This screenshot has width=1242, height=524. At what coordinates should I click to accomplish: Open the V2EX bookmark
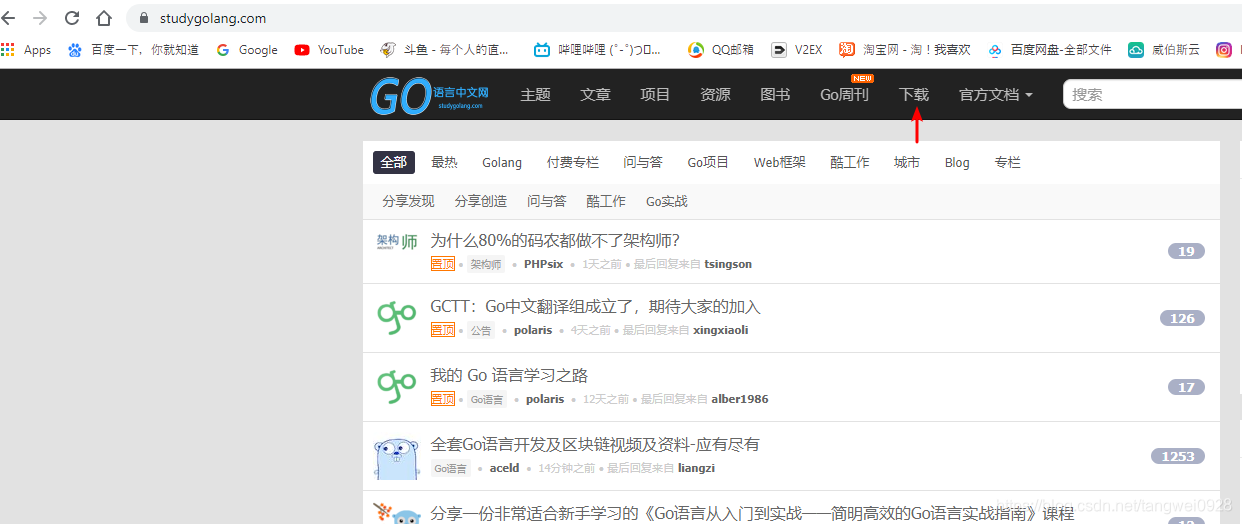[x=796, y=49]
